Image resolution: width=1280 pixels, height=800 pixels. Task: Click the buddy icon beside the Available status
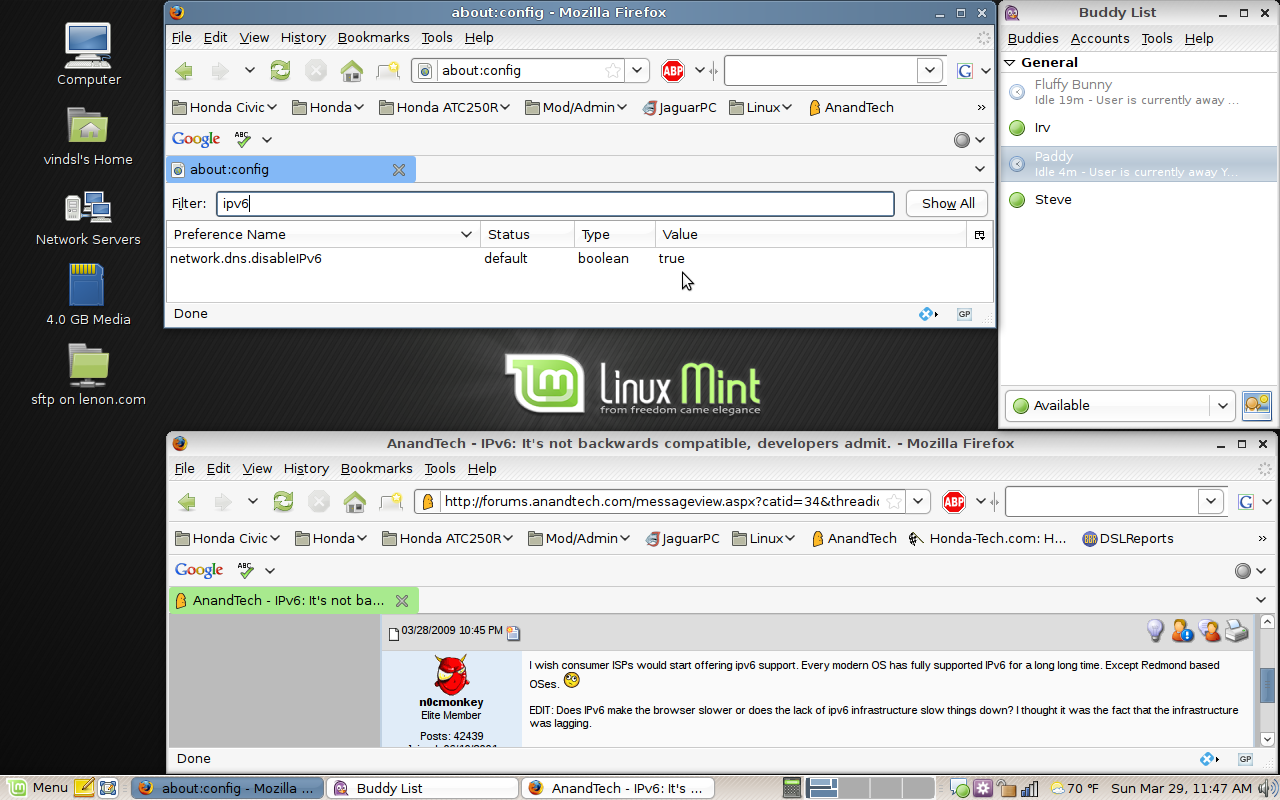pos(1256,405)
